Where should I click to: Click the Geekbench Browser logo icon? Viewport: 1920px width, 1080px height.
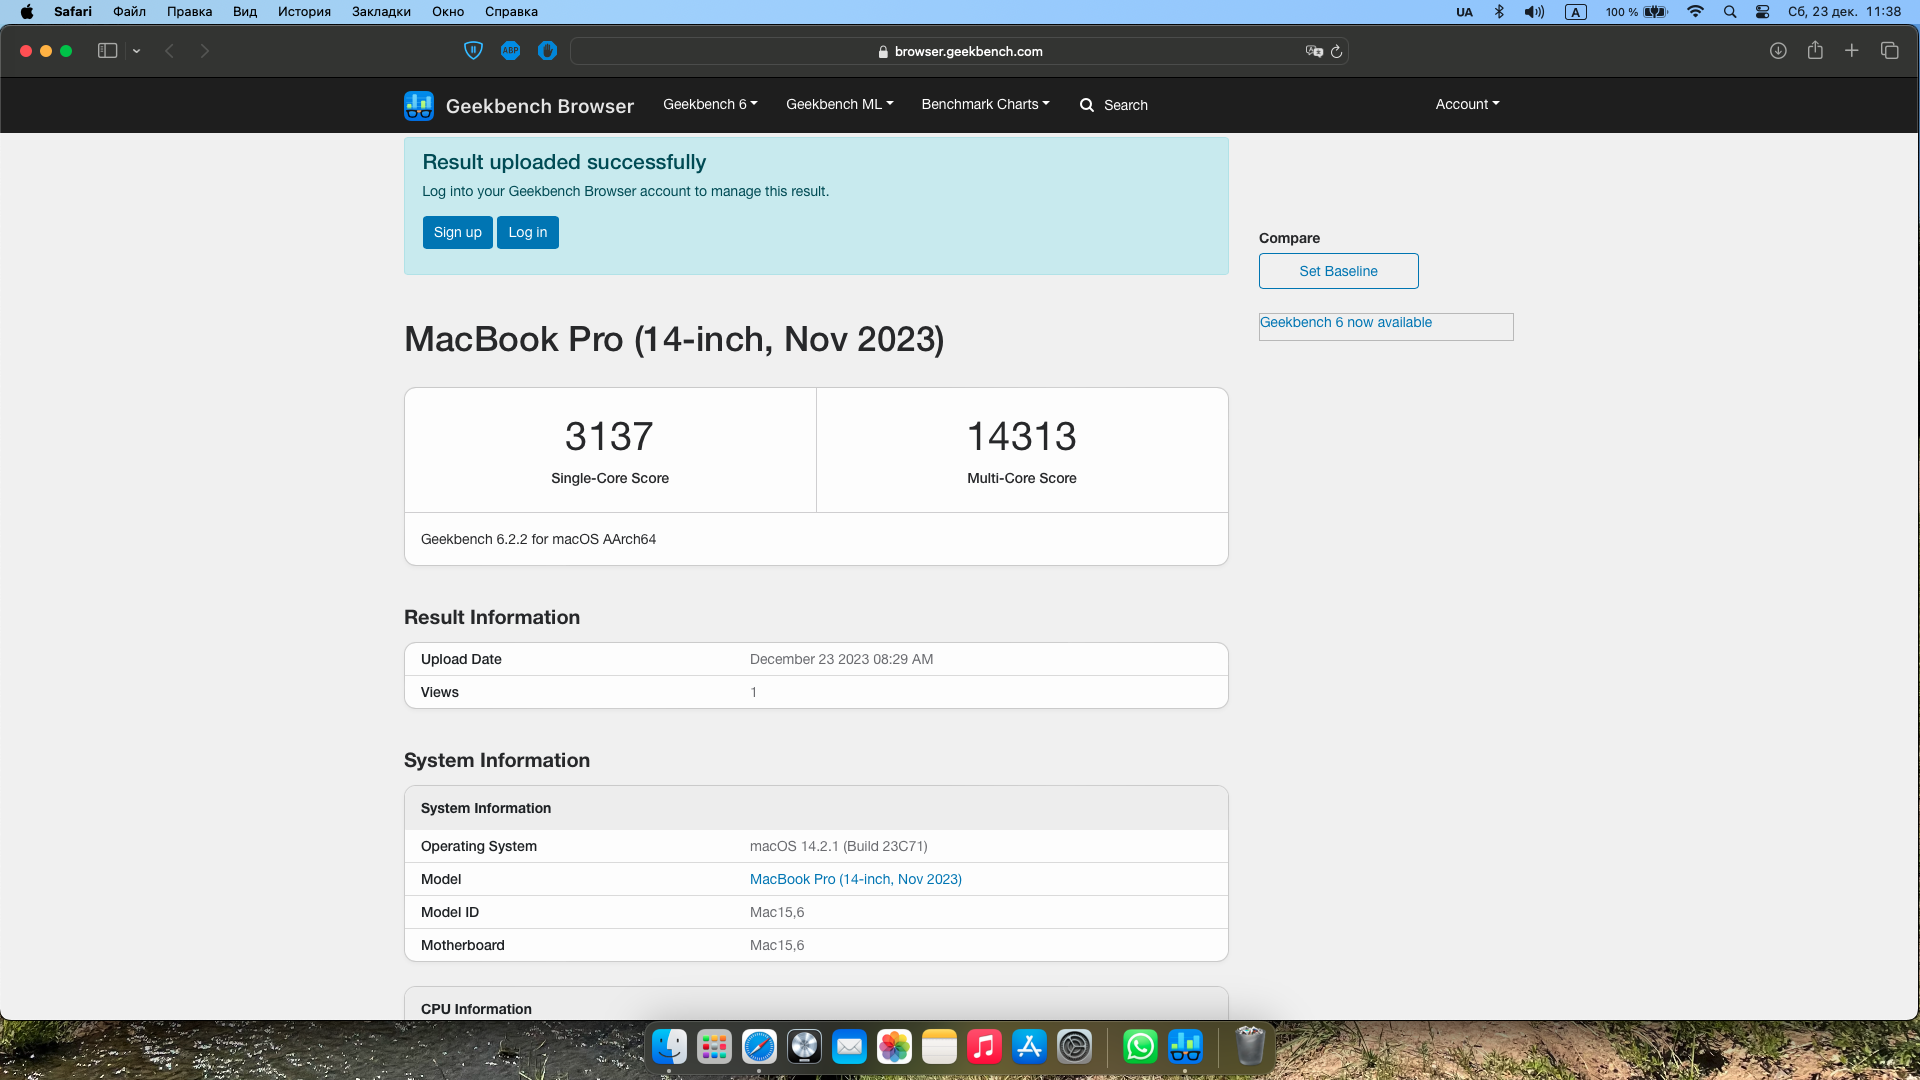click(419, 105)
